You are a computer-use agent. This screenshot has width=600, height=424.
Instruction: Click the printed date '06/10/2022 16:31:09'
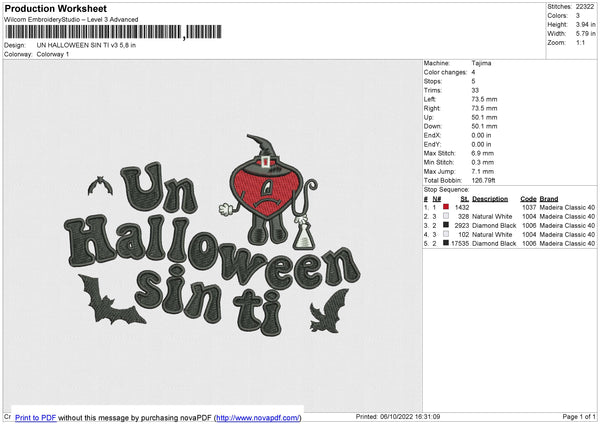point(410,416)
